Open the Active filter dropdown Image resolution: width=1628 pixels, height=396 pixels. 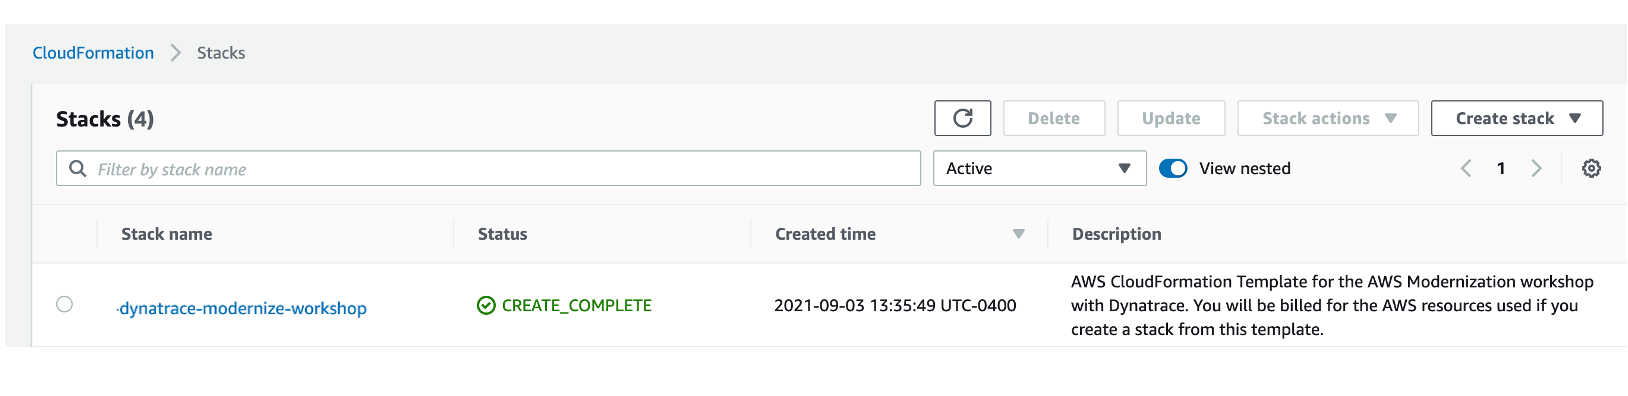click(x=1039, y=168)
